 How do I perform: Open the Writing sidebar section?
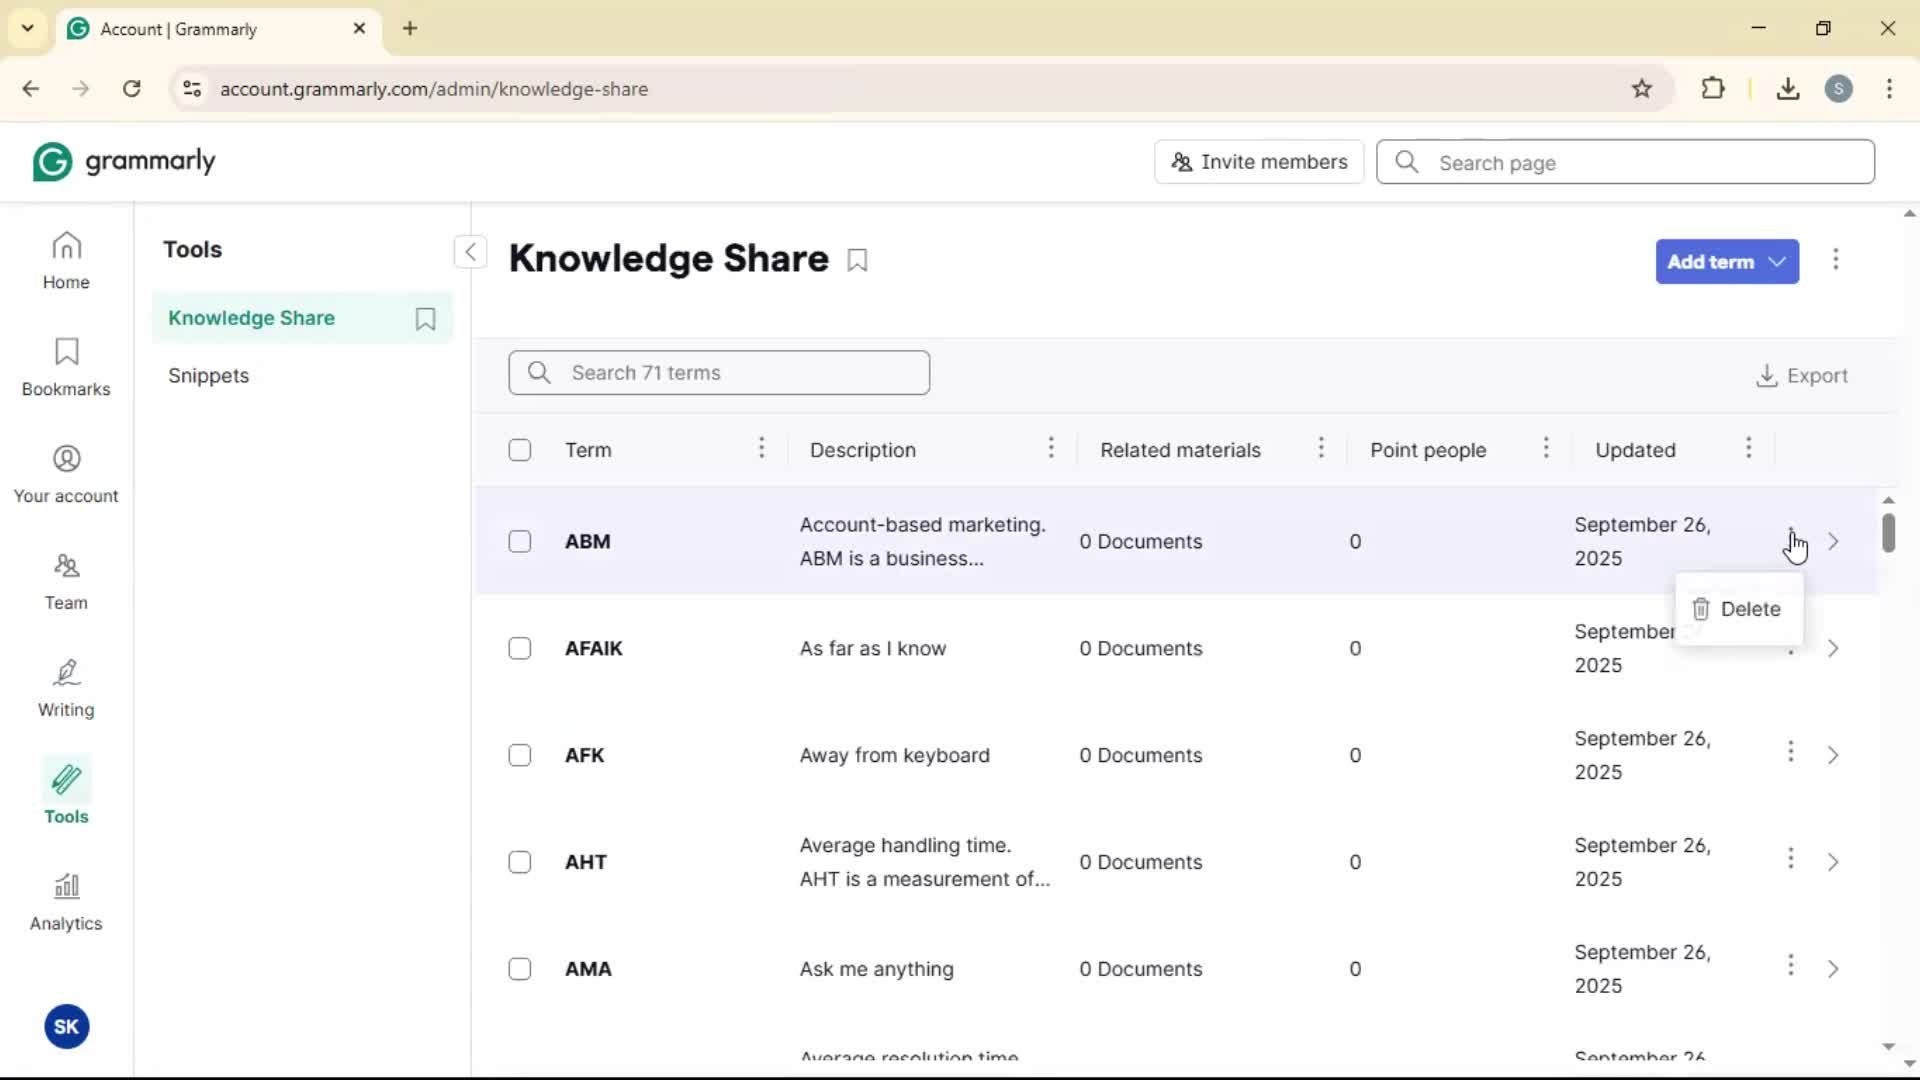click(x=66, y=688)
